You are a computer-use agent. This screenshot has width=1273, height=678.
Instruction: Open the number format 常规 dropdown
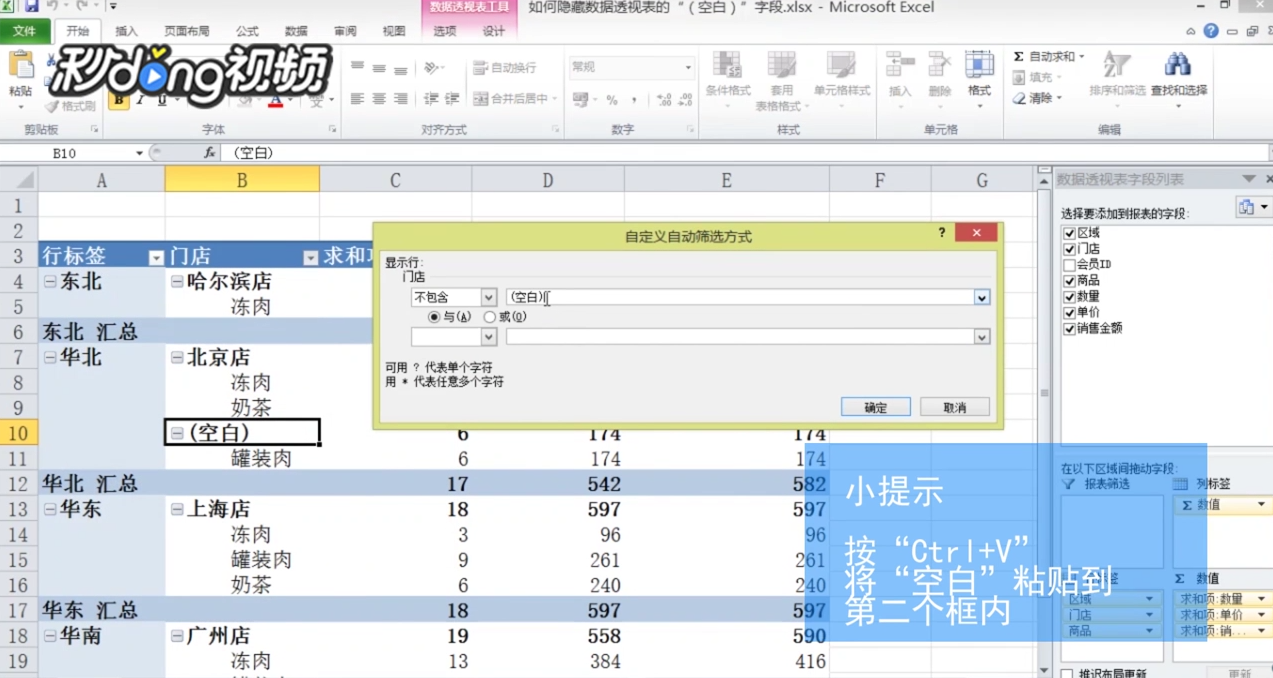click(688, 67)
